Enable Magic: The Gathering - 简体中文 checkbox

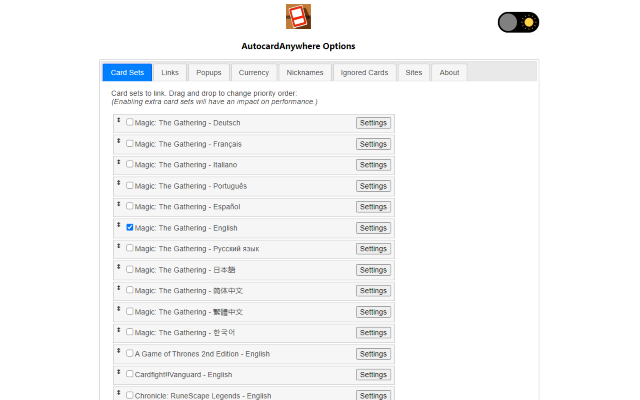tap(130, 290)
